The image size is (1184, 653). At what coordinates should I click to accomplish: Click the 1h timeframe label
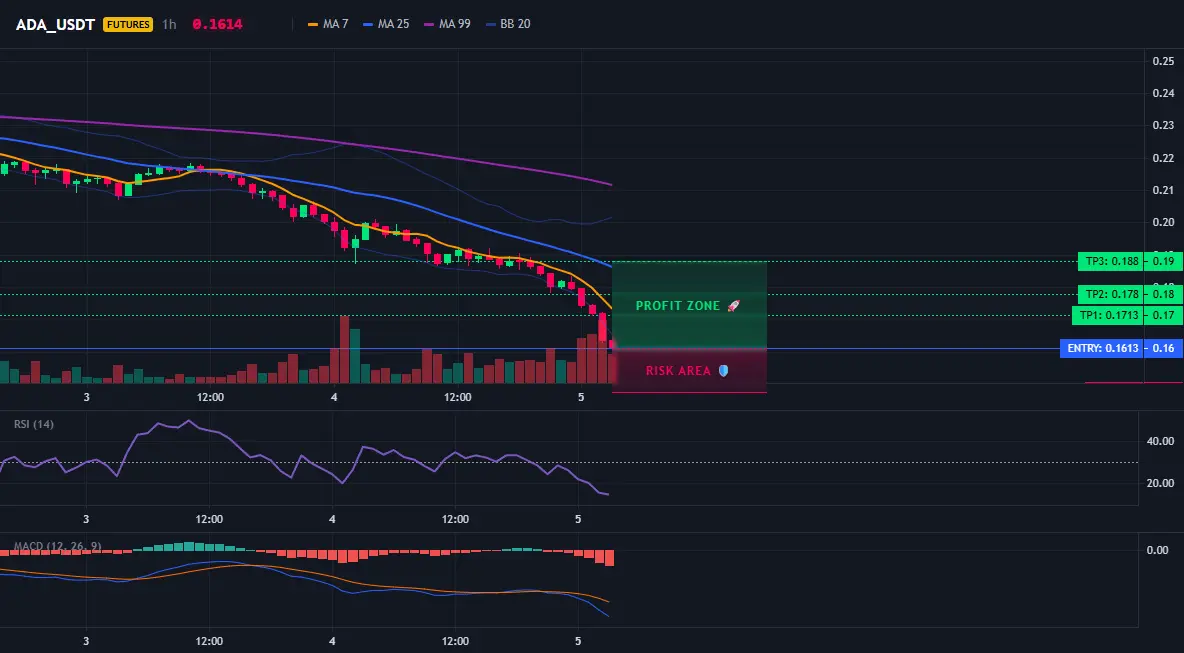[x=169, y=24]
